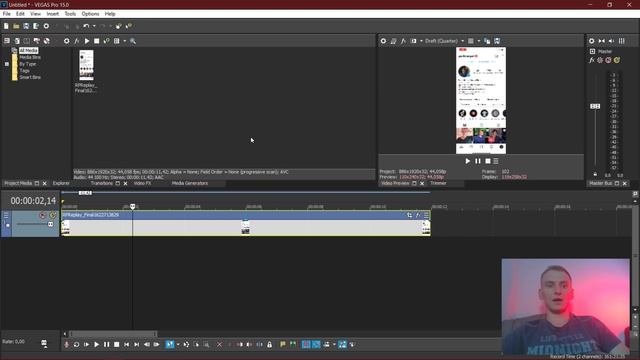
Task: Open Video Preview project properties gear
Action: coord(383,41)
